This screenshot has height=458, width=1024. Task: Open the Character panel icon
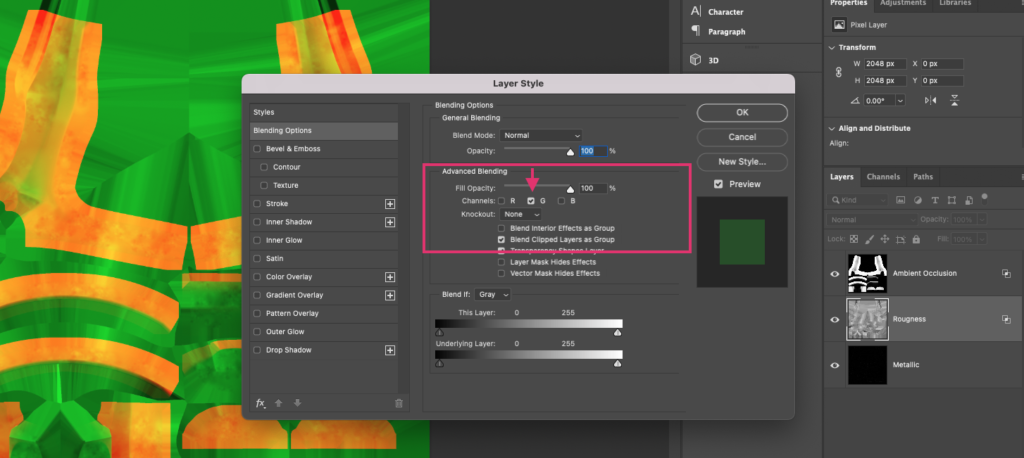[x=696, y=11]
